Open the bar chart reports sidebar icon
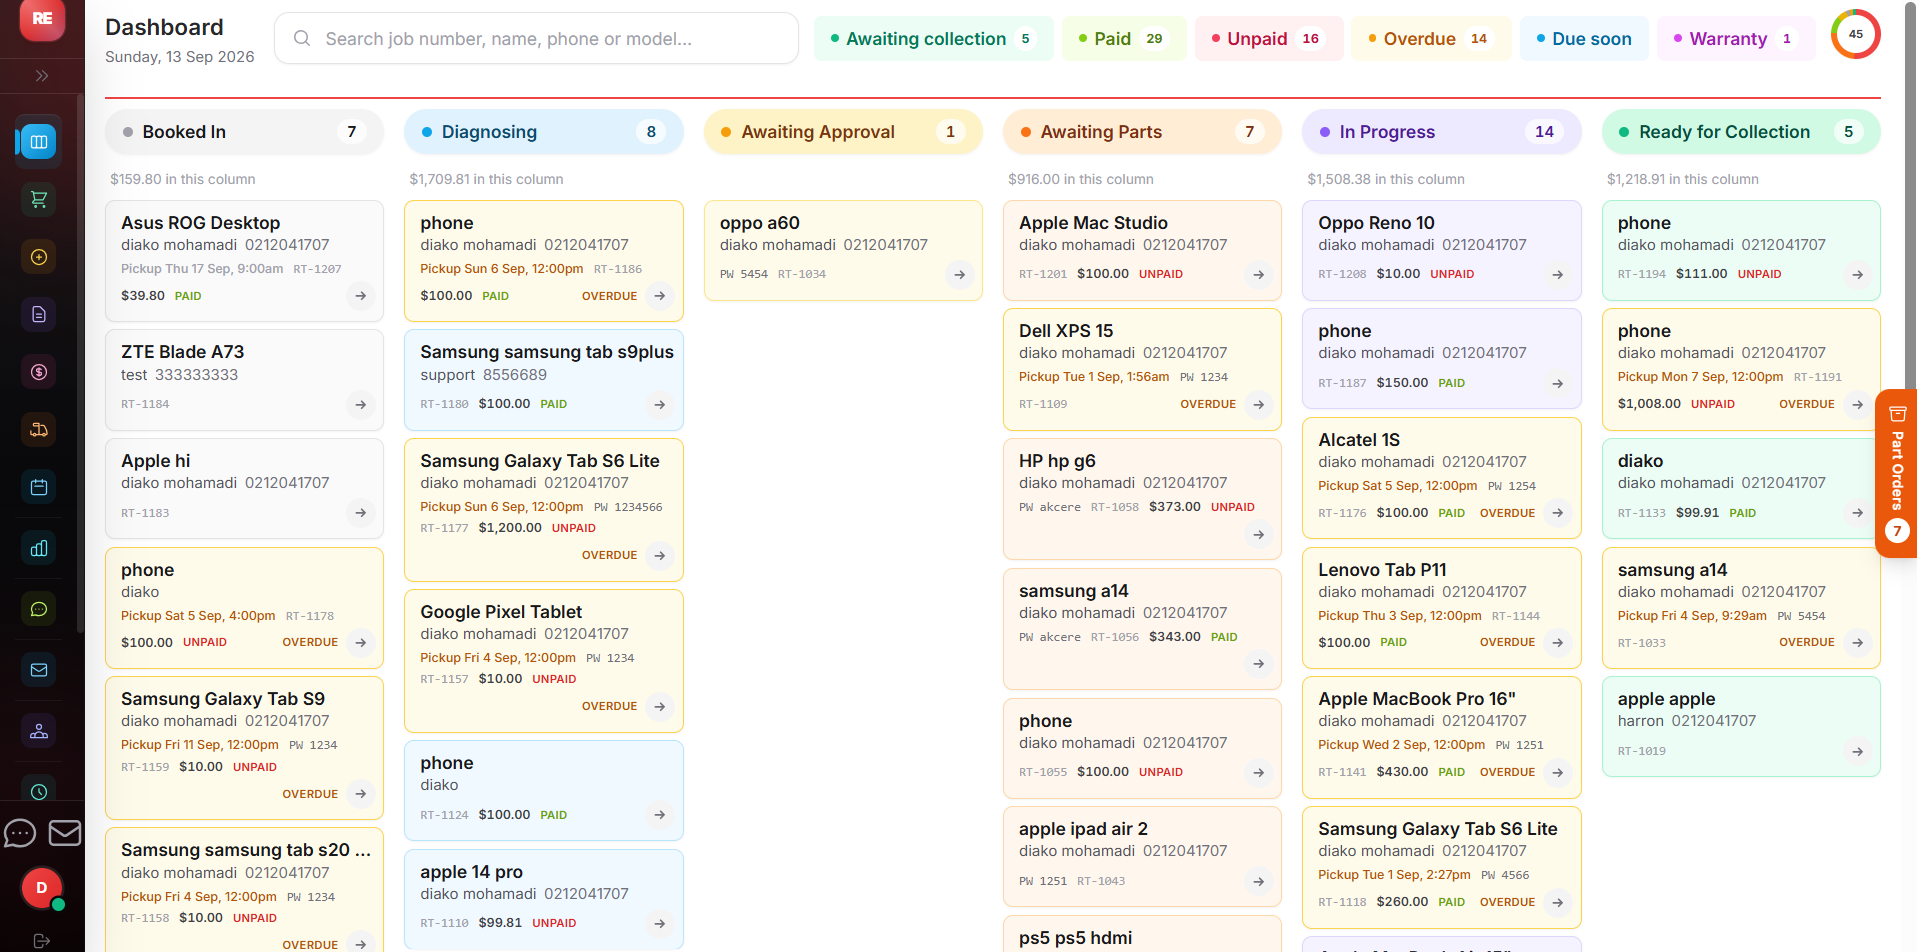The height and width of the screenshot is (952, 1917). (x=39, y=548)
